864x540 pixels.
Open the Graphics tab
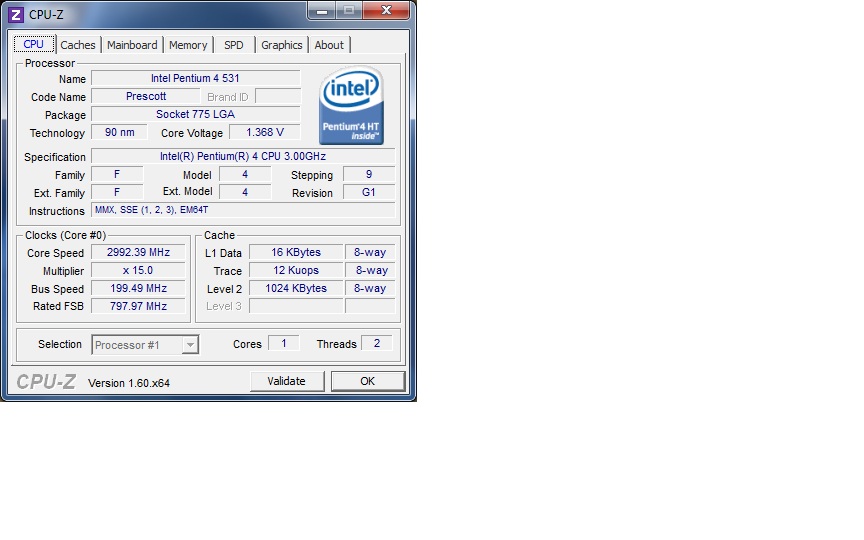[x=282, y=45]
